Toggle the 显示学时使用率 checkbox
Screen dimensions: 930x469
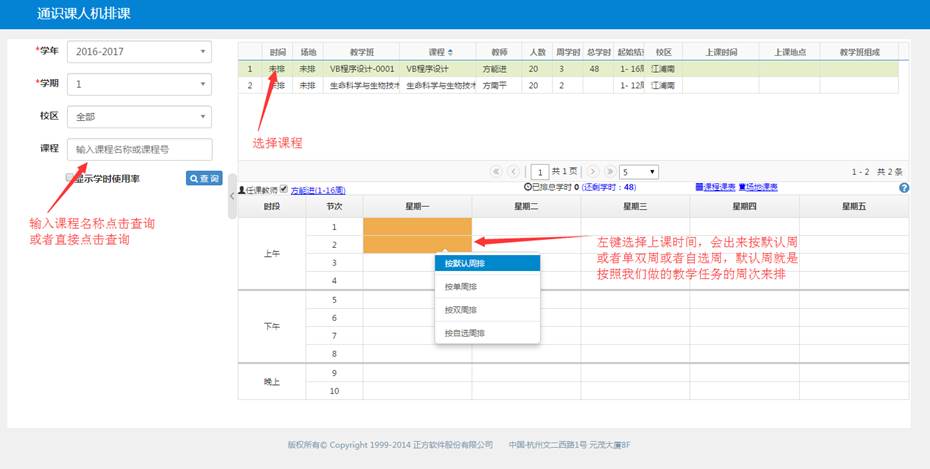[x=70, y=177]
